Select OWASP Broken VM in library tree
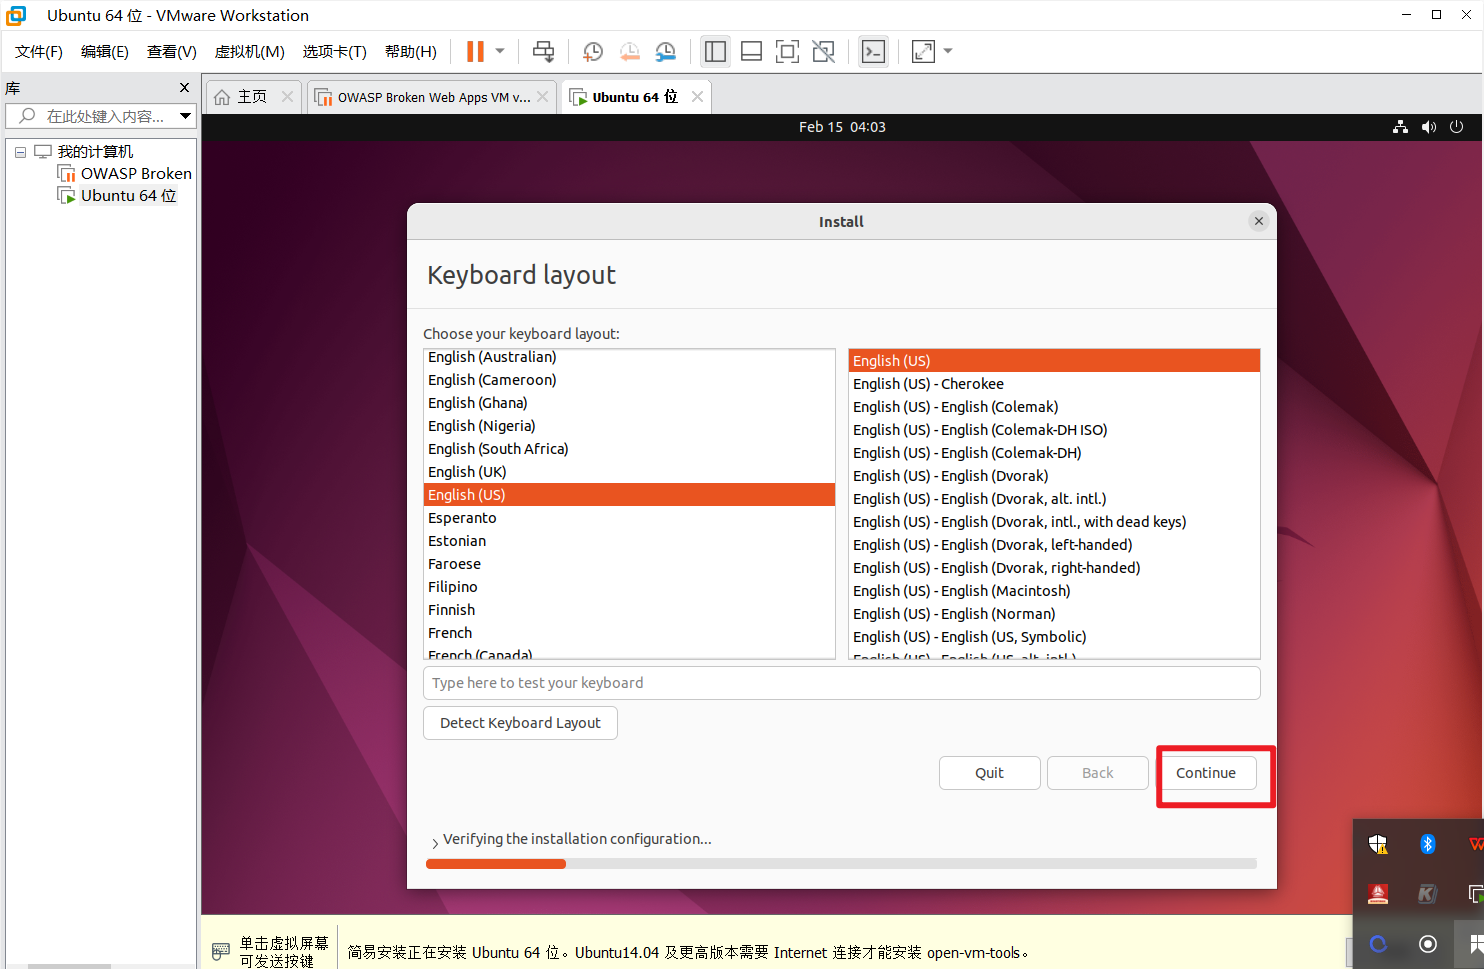Image resolution: width=1484 pixels, height=969 pixels. pos(136,174)
